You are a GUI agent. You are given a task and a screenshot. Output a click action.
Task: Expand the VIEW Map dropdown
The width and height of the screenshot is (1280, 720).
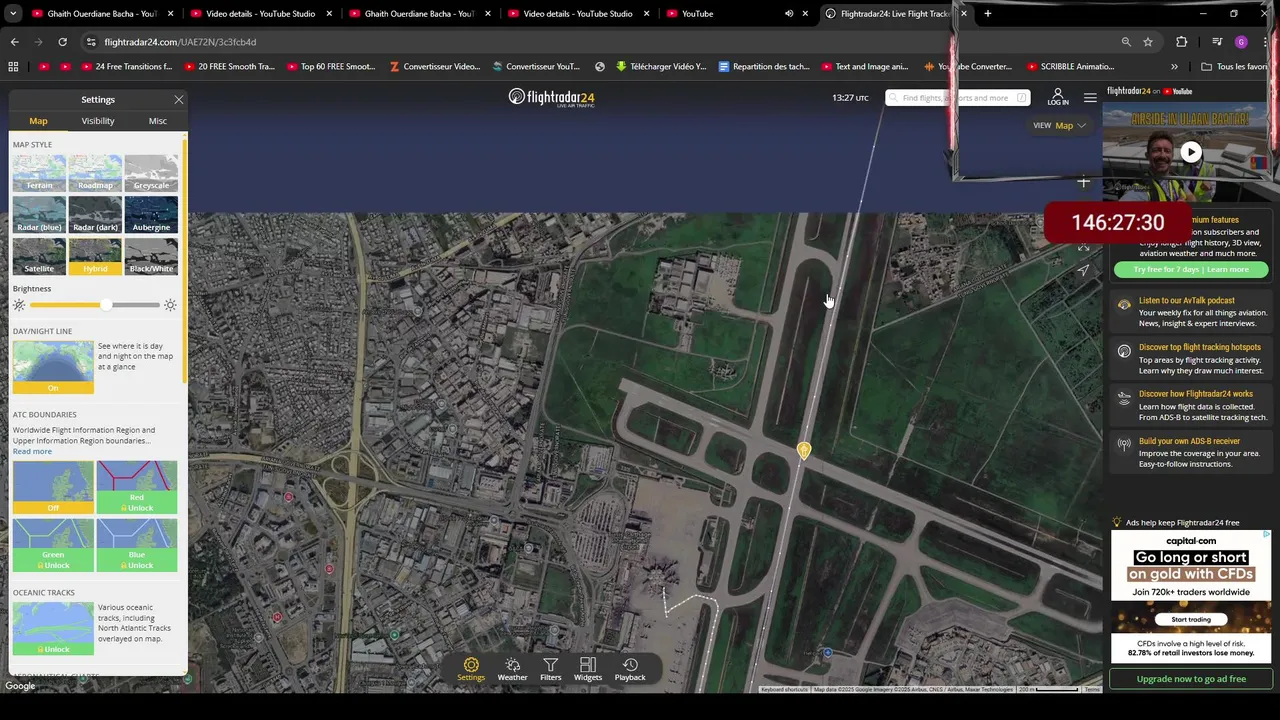(x=1060, y=125)
